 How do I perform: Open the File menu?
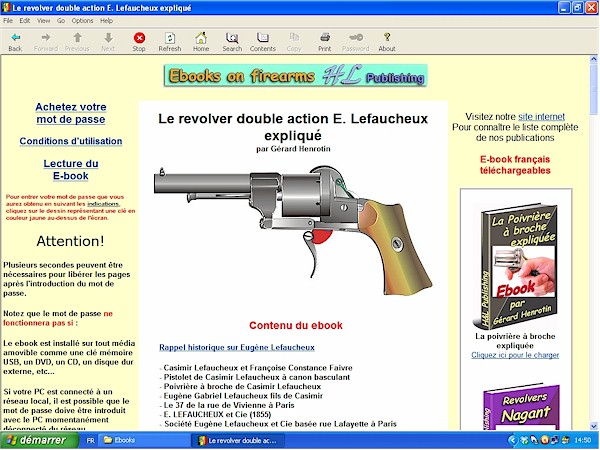(8, 21)
